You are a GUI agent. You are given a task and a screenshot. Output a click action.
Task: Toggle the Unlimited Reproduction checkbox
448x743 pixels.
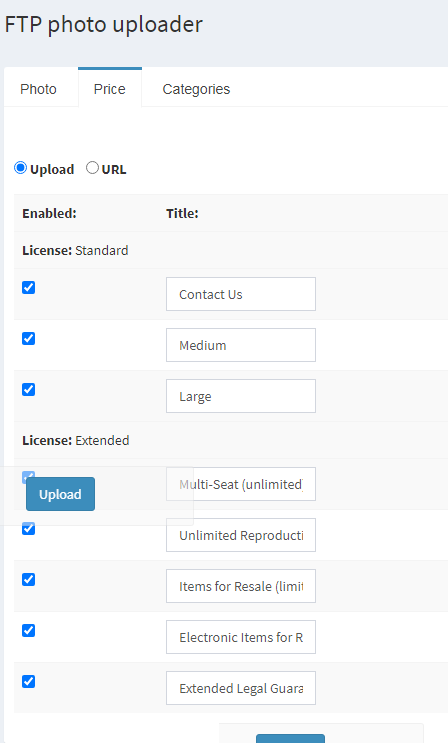pos(28,528)
